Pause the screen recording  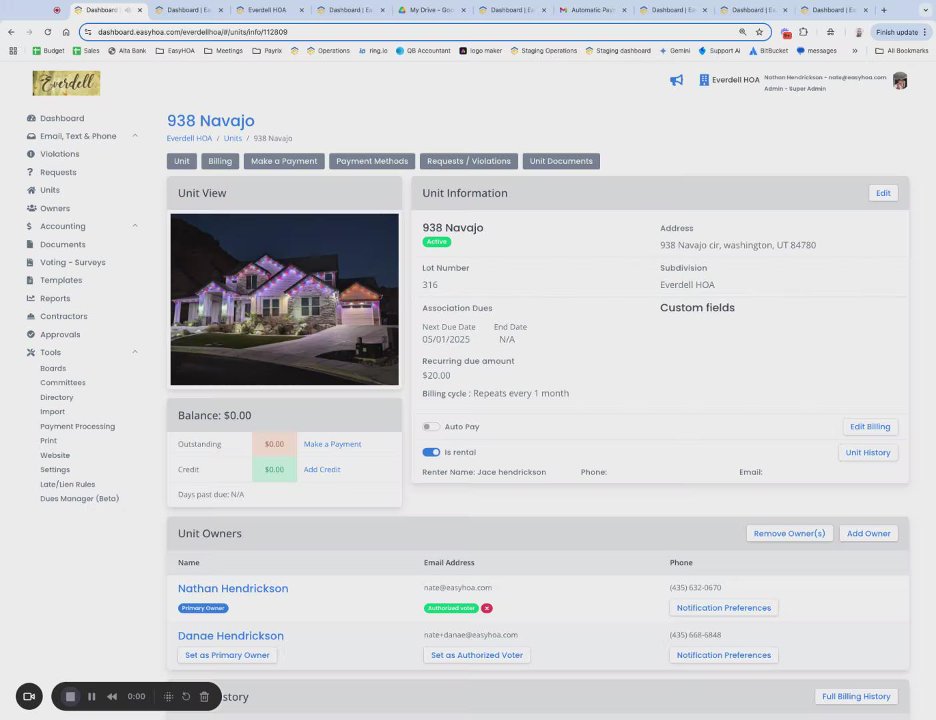(92, 697)
